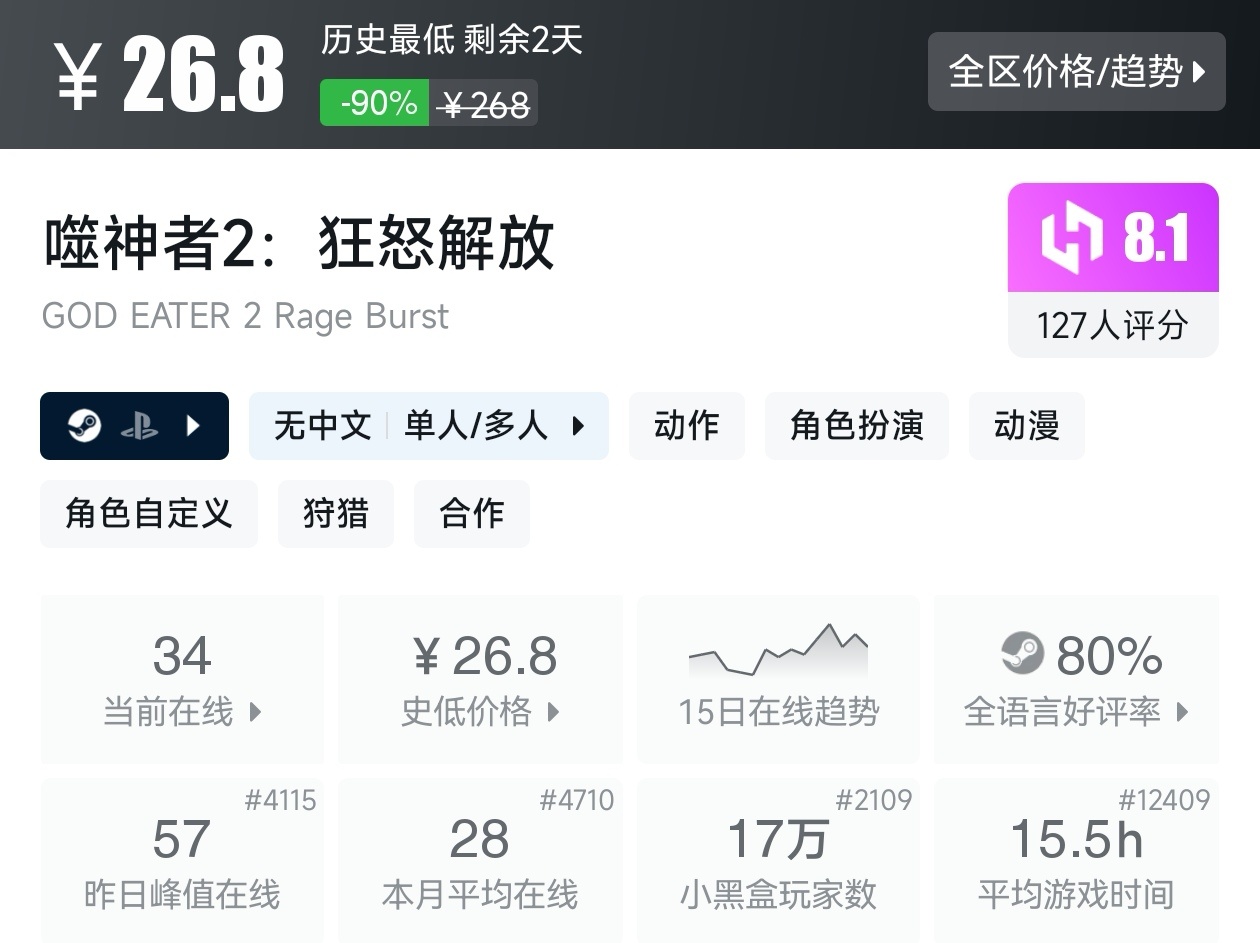Click the -90% discount badge
Image resolution: width=1260 pixels, height=943 pixels.
pyautogui.click(x=375, y=103)
